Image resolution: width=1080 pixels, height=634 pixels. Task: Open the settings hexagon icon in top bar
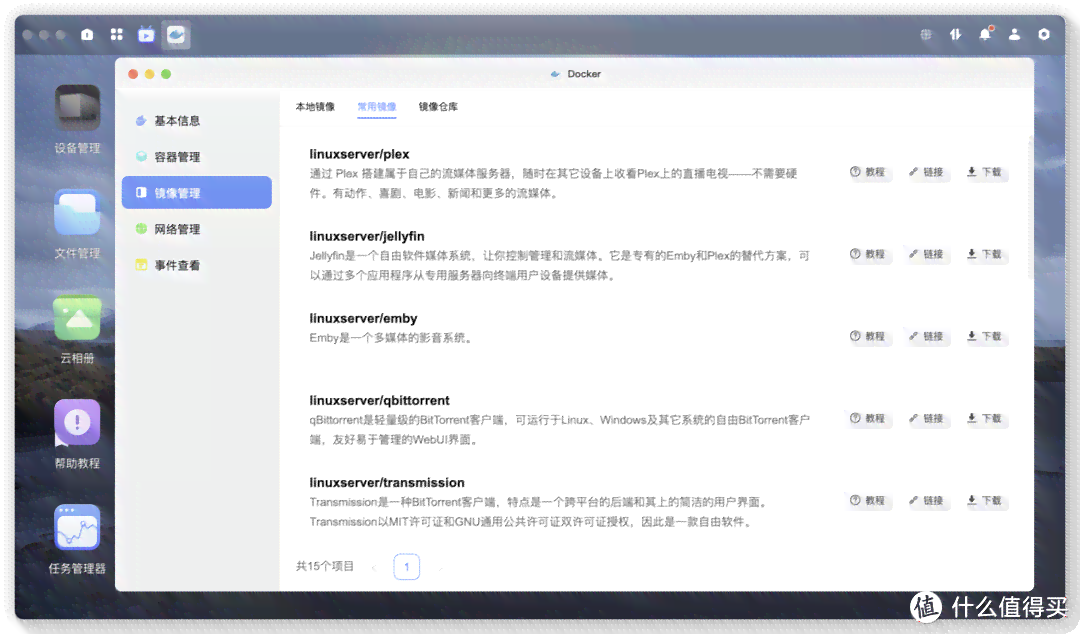click(1044, 34)
